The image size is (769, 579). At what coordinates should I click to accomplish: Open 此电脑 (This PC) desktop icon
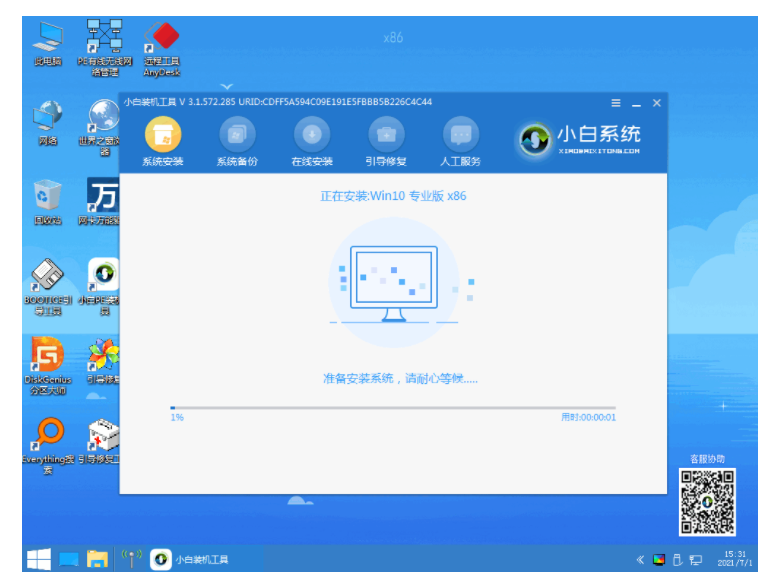pos(47,41)
